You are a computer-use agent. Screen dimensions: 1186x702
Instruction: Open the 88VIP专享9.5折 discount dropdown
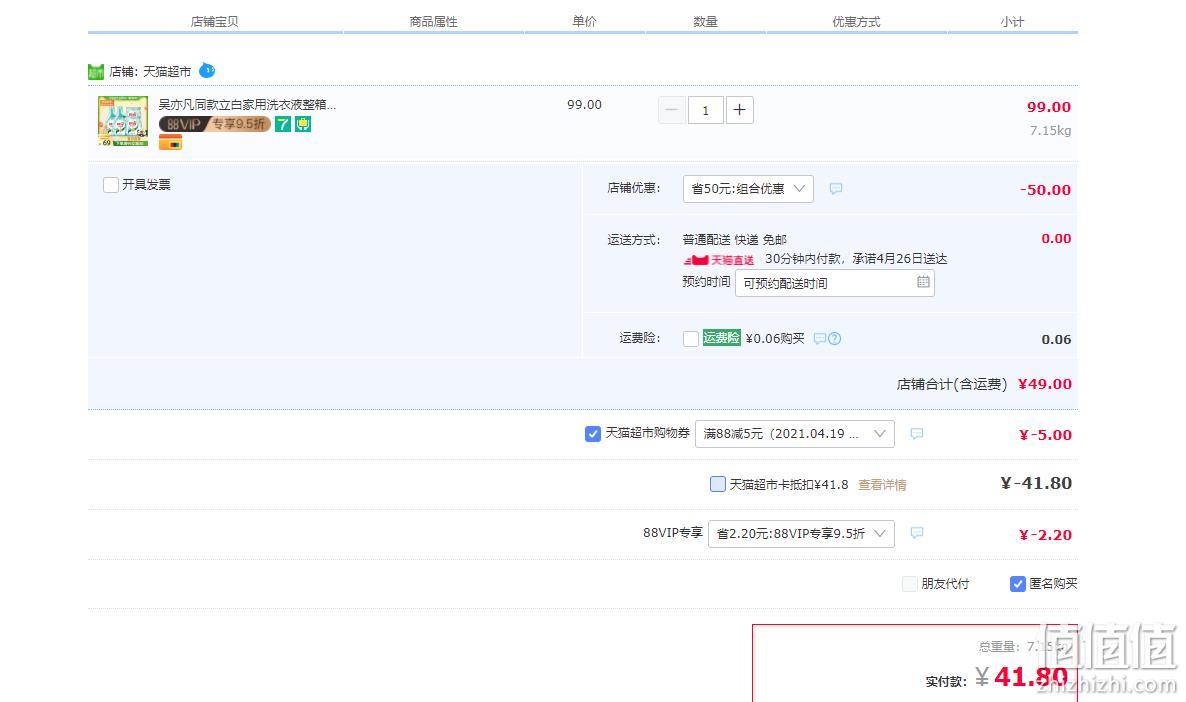(801, 534)
